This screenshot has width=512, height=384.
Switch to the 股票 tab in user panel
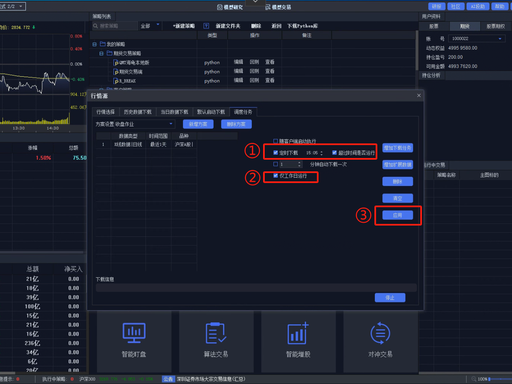click(434, 27)
